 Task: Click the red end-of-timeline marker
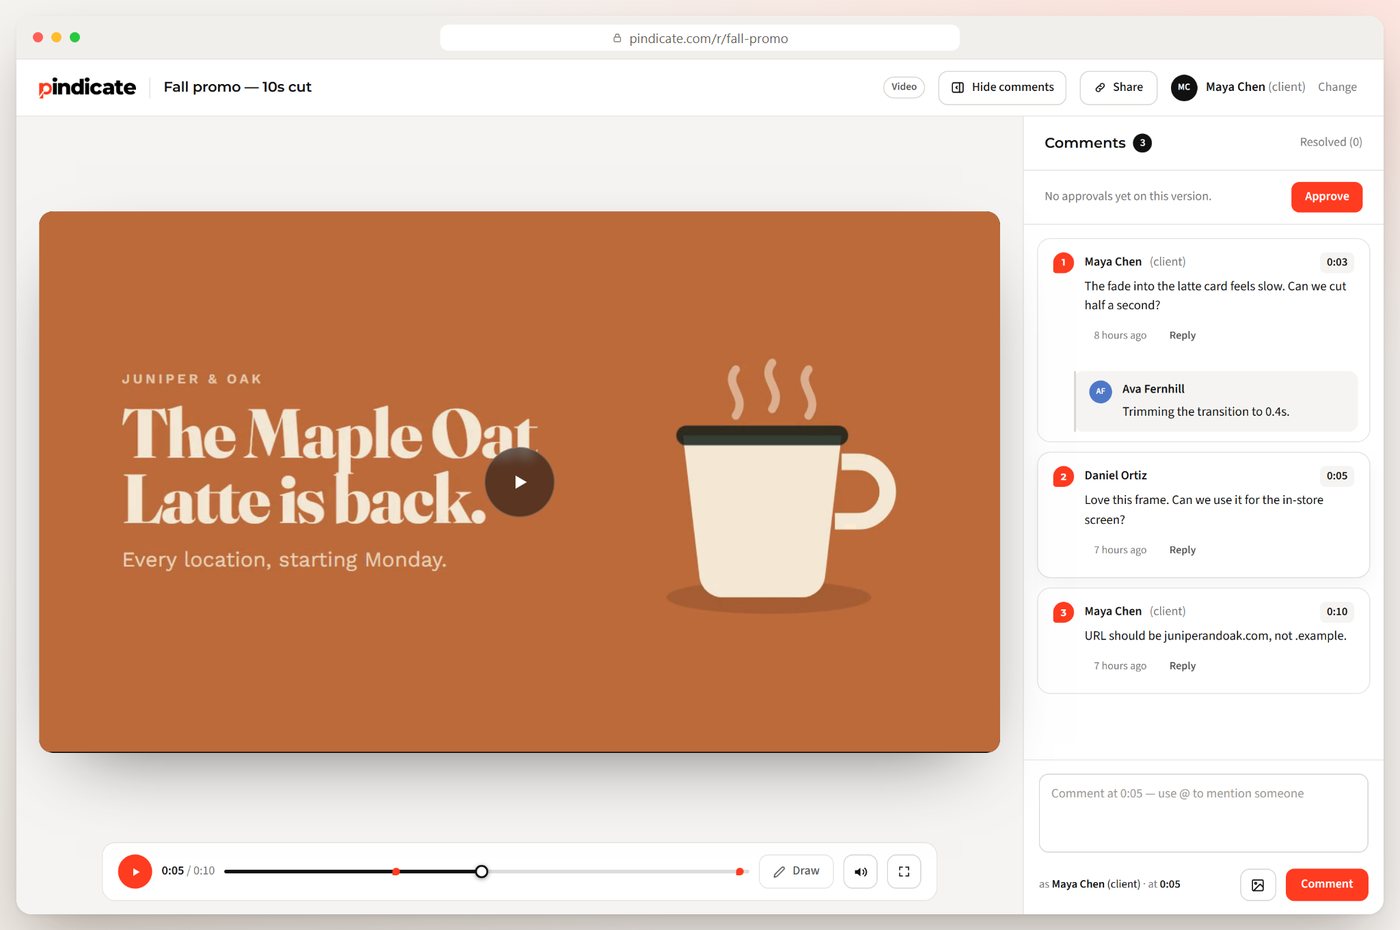point(739,872)
